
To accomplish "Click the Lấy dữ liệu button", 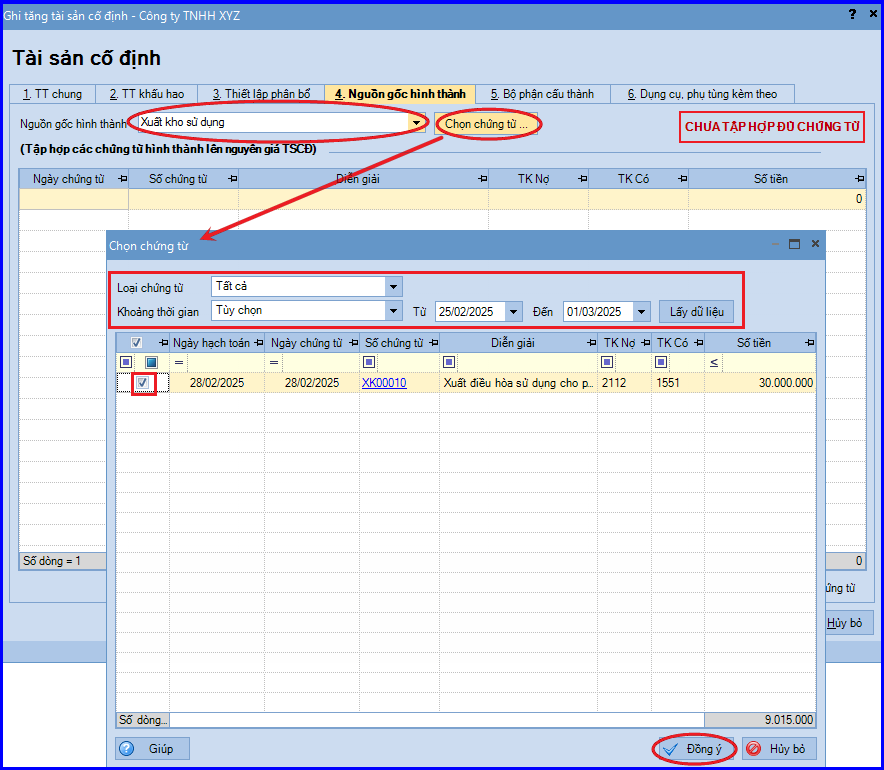I will pyautogui.click(x=696, y=312).
